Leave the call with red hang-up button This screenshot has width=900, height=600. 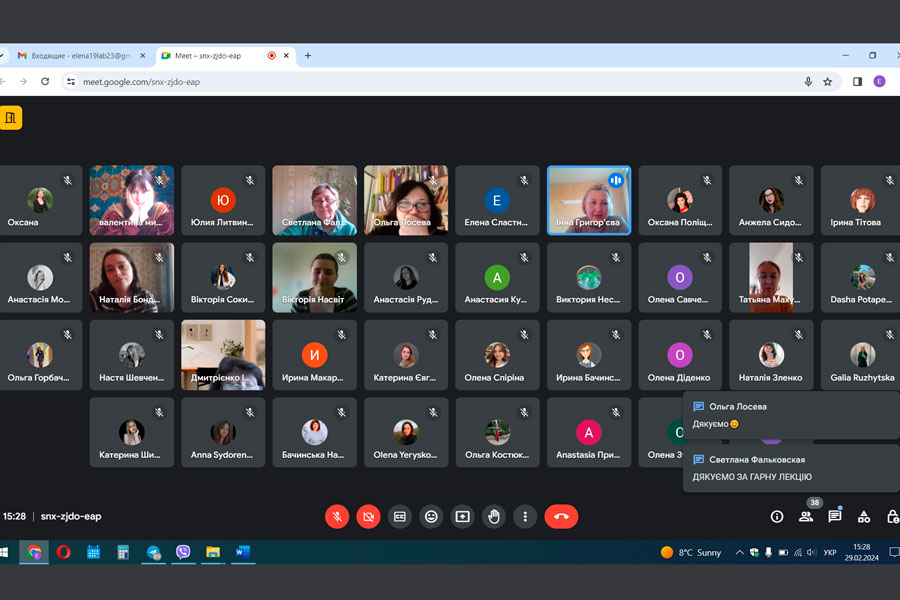click(561, 517)
